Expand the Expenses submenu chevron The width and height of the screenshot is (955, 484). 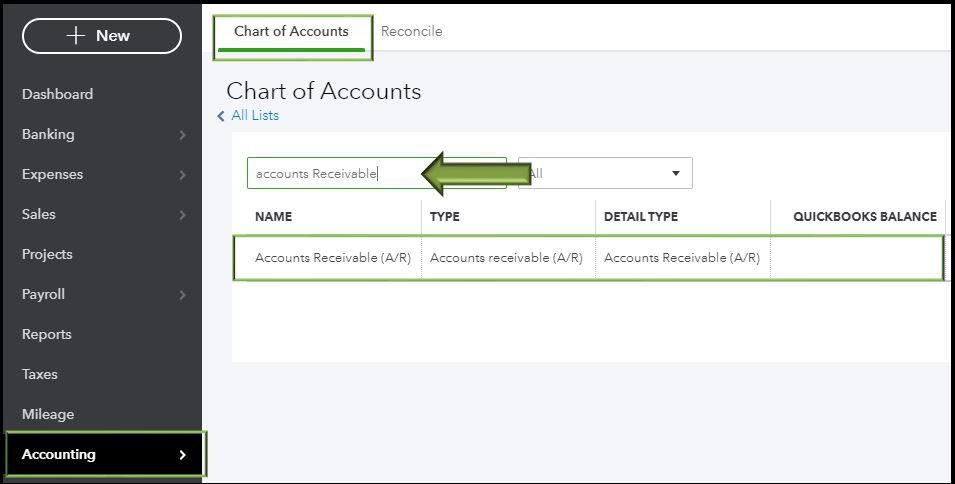pyautogui.click(x=182, y=174)
